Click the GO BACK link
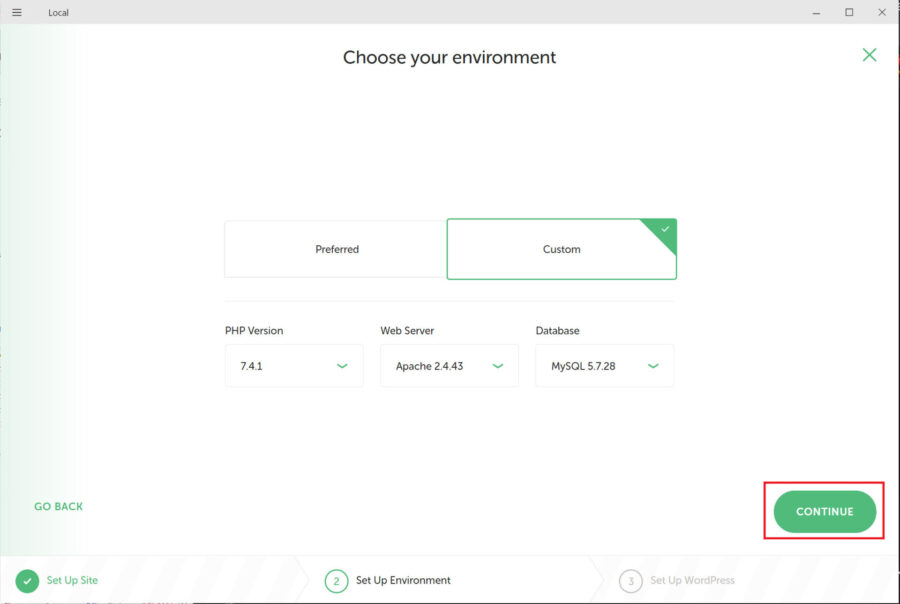 [x=59, y=506]
